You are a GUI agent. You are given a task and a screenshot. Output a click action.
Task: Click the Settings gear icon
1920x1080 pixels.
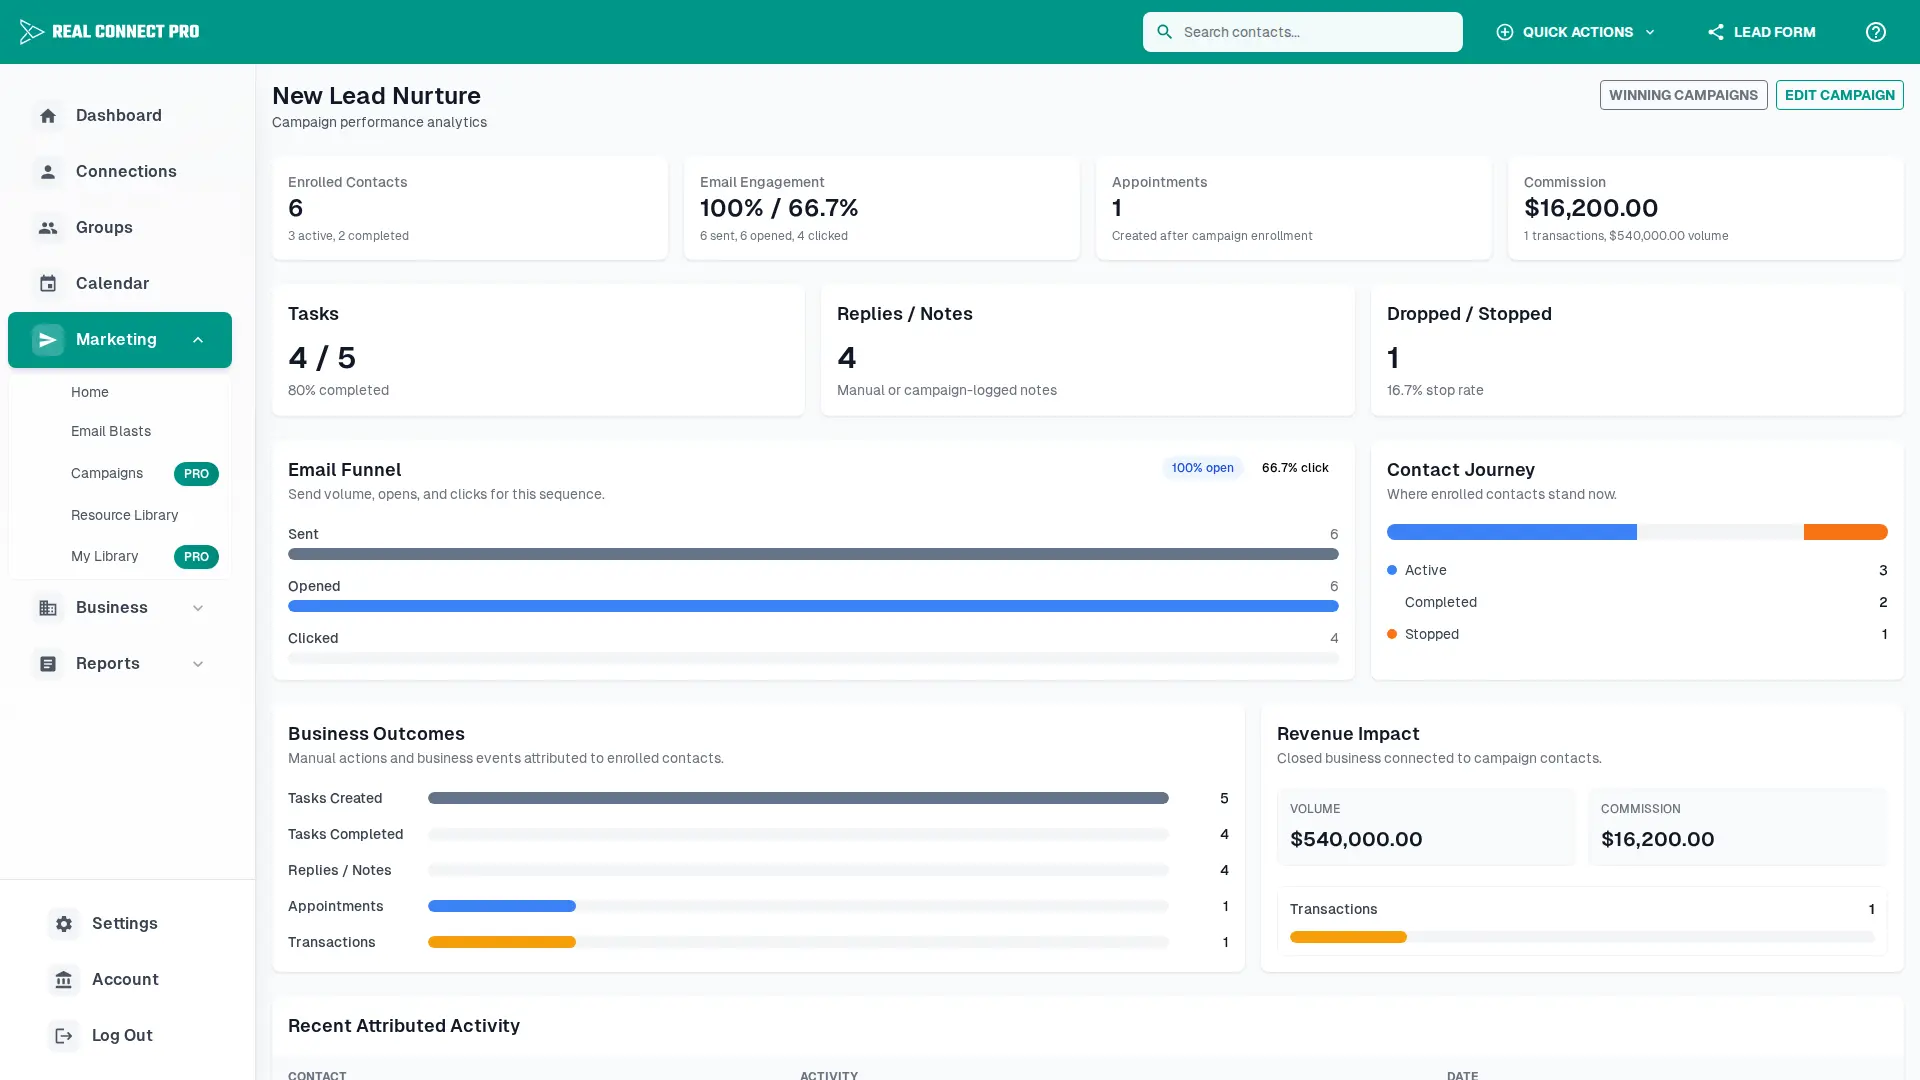click(64, 924)
